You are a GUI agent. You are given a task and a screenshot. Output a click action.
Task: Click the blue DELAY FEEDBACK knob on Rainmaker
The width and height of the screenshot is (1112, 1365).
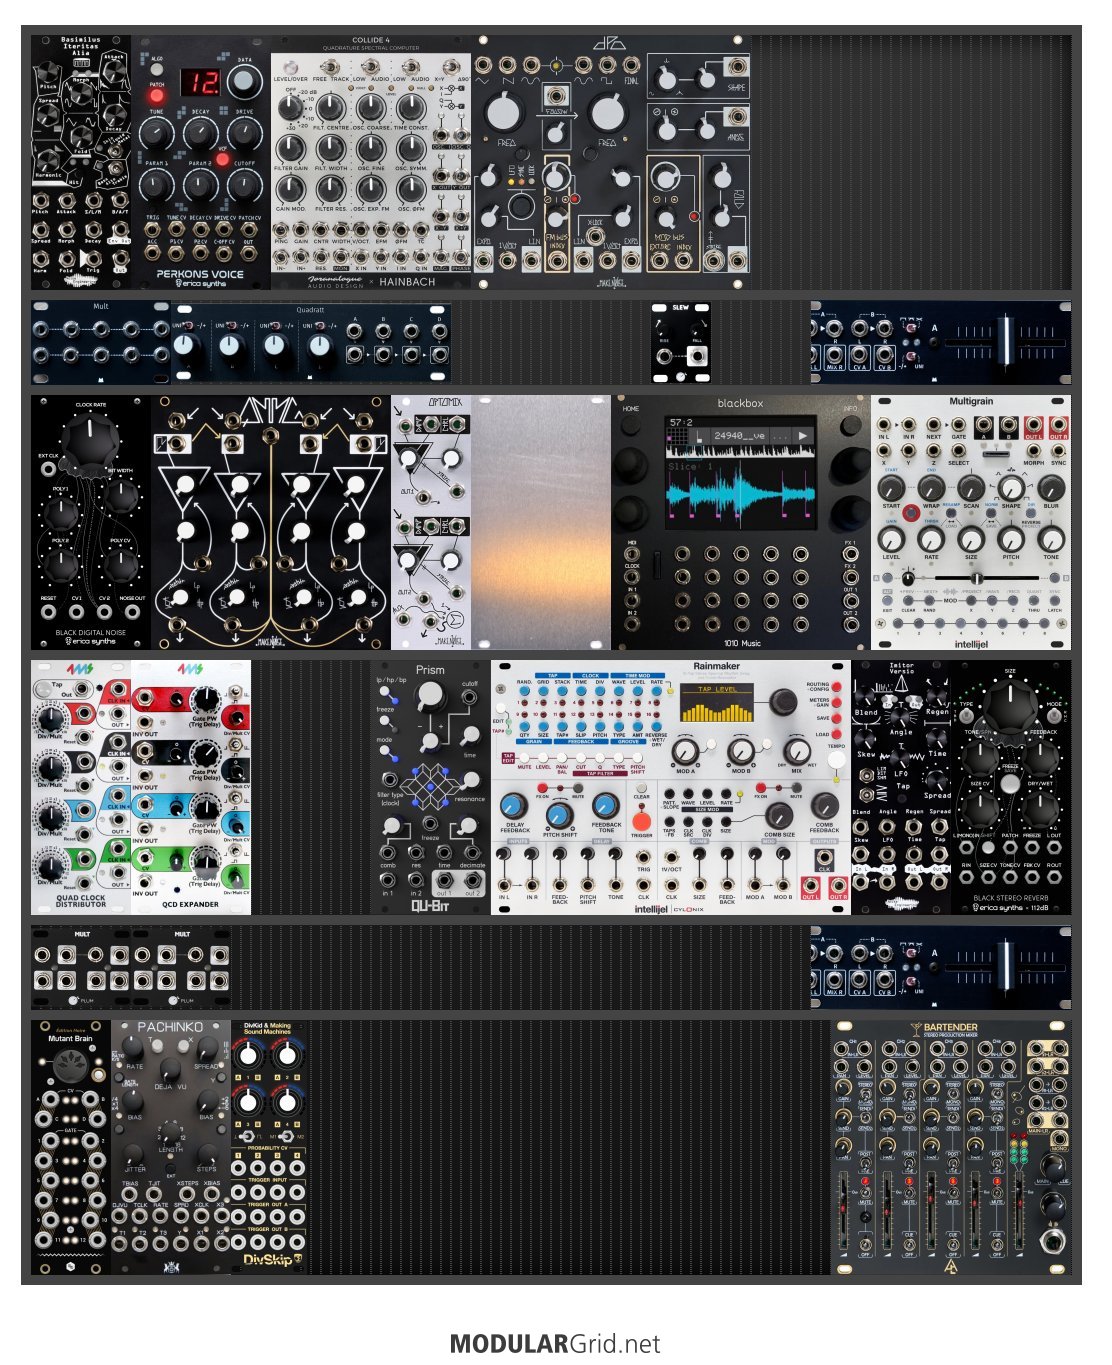click(514, 806)
